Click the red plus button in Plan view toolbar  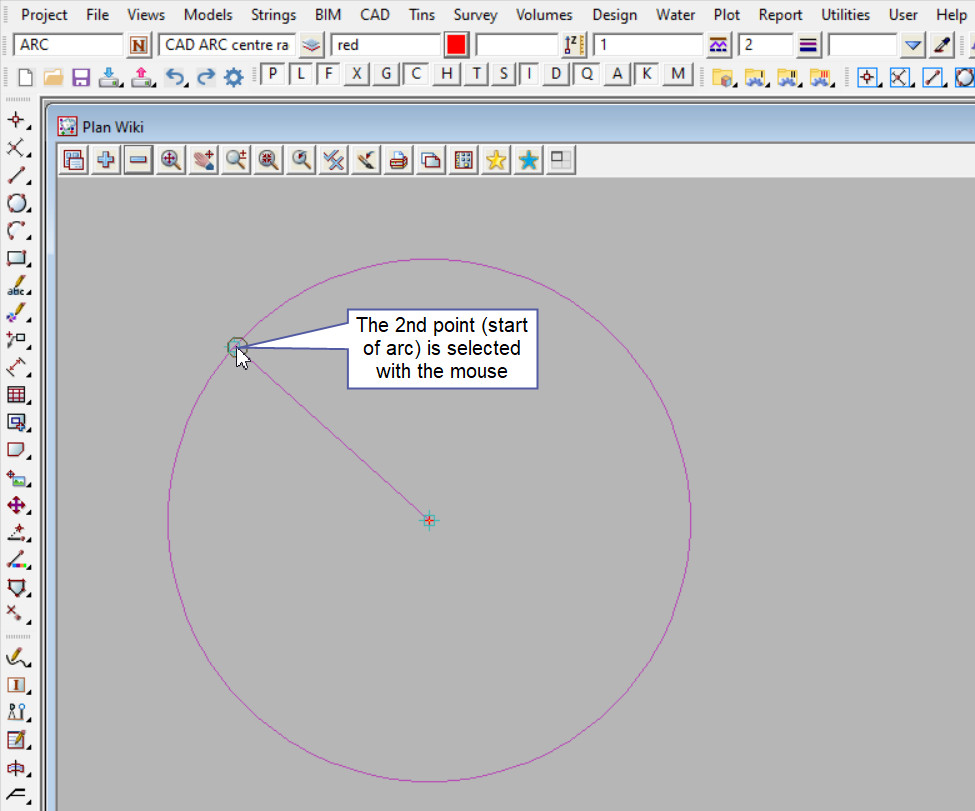105,160
